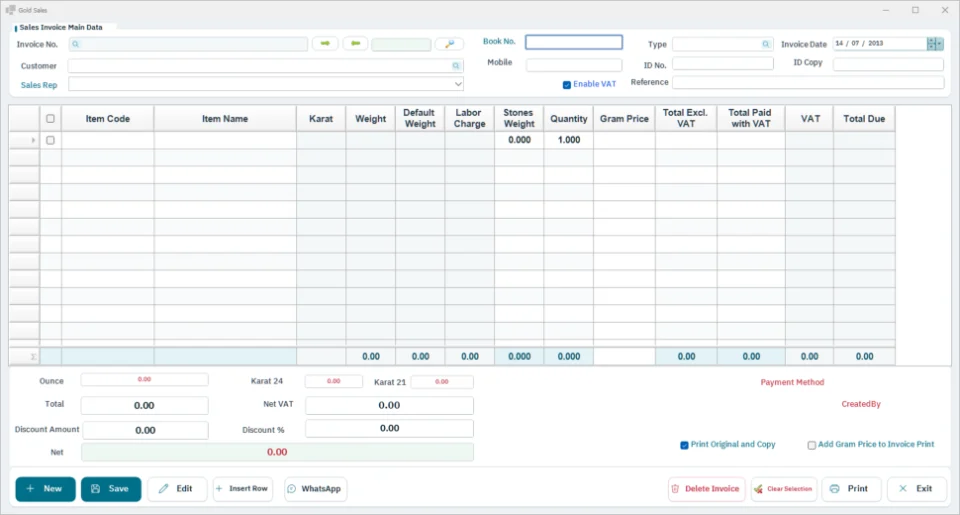Image resolution: width=960 pixels, height=515 pixels.
Task: Click the Total field below Ounce
Action: 144,405
